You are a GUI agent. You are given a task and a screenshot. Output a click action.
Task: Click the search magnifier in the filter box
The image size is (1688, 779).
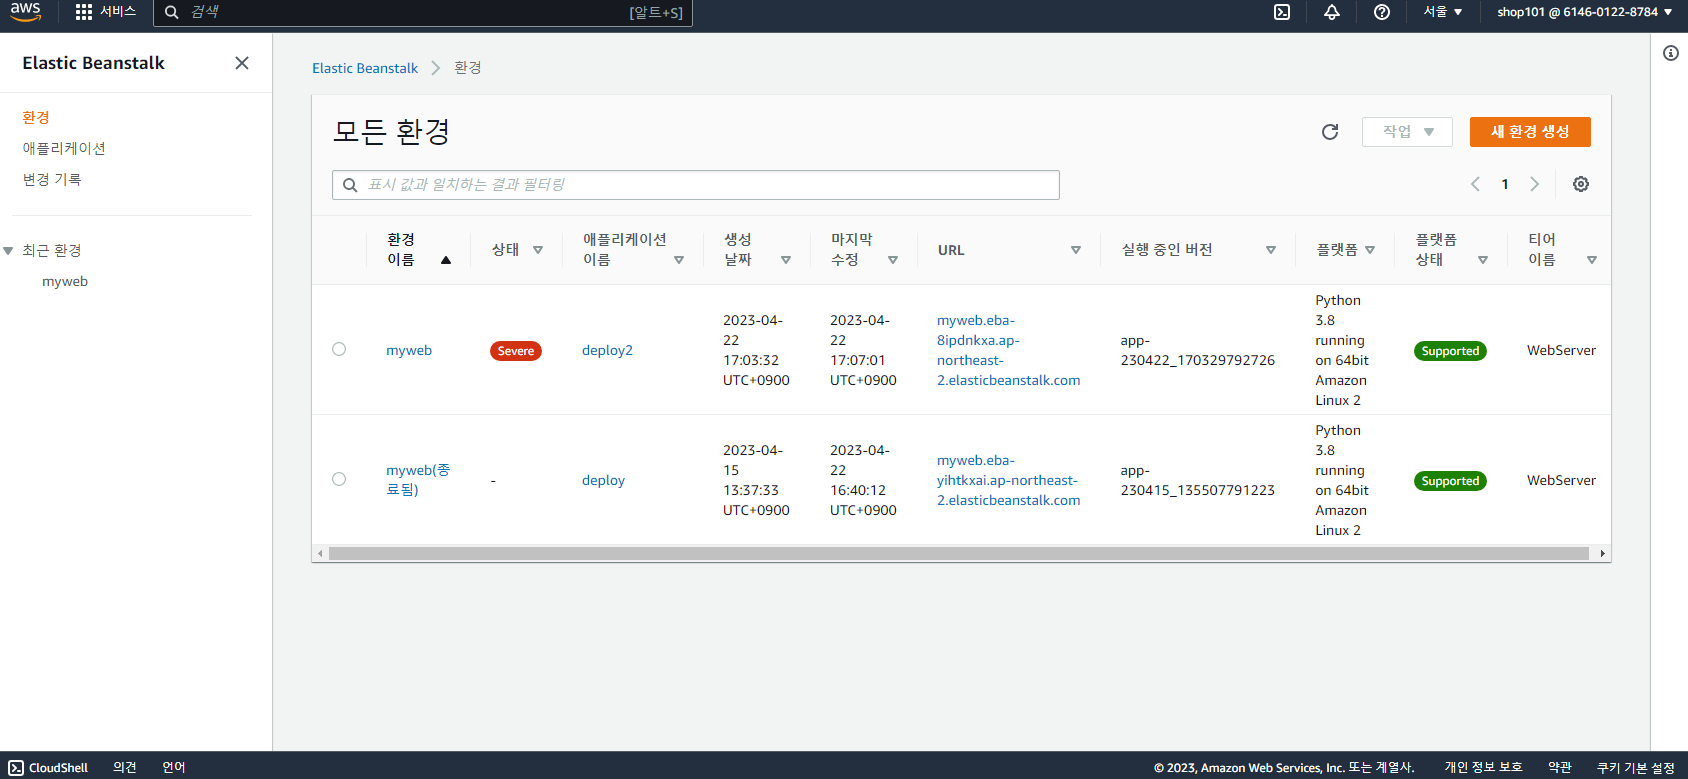pyautogui.click(x=350, y=185)
